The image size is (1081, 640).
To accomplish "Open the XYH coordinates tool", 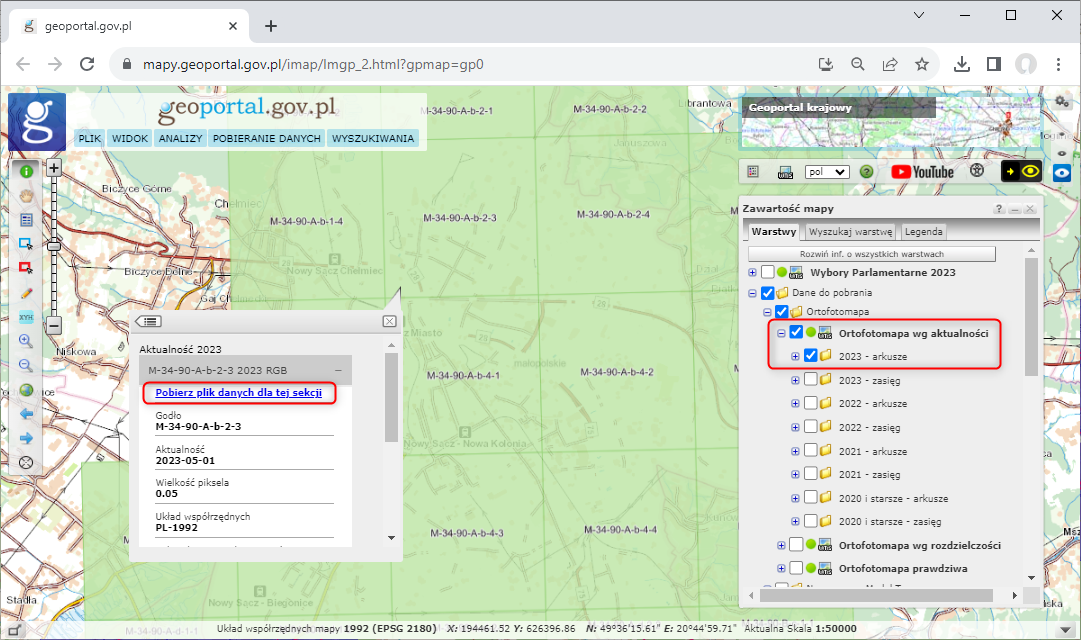I will point(27,317).
